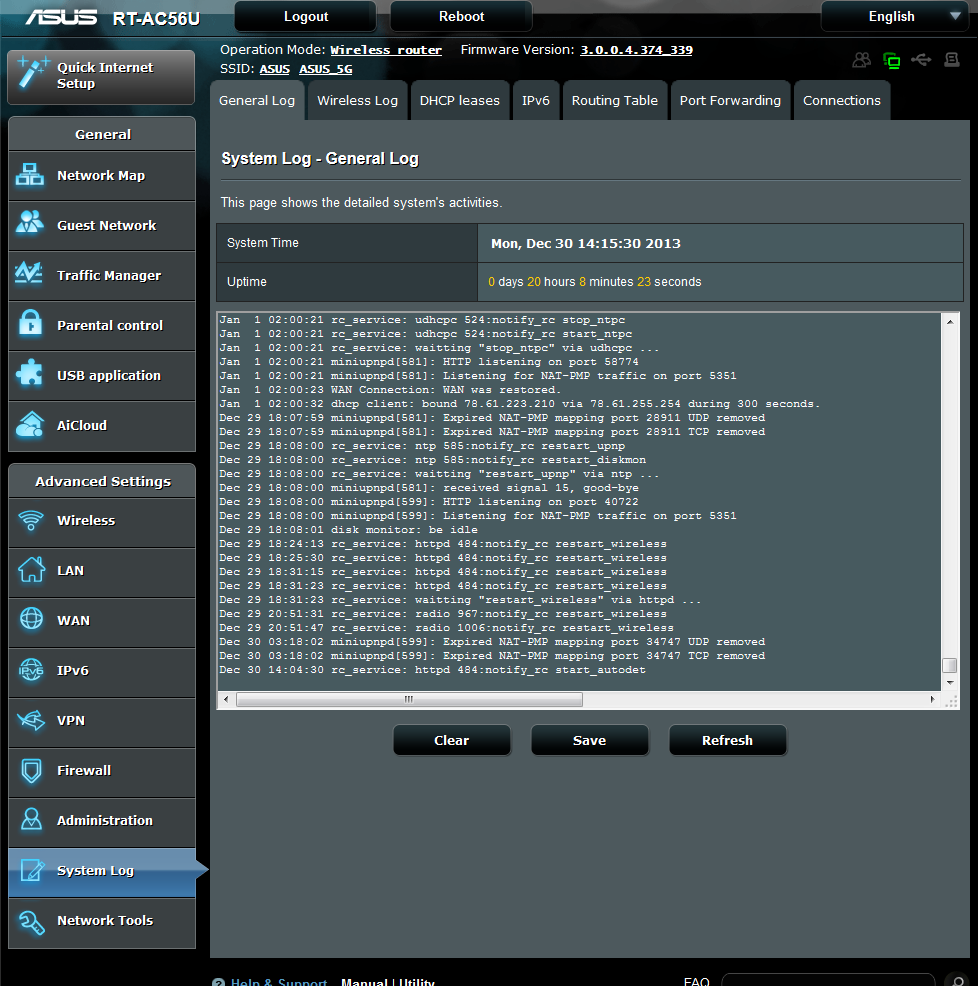Click the search magnifier icon at bottom
Viewport: 978px width, 986px height.
(x=957, y=980)
